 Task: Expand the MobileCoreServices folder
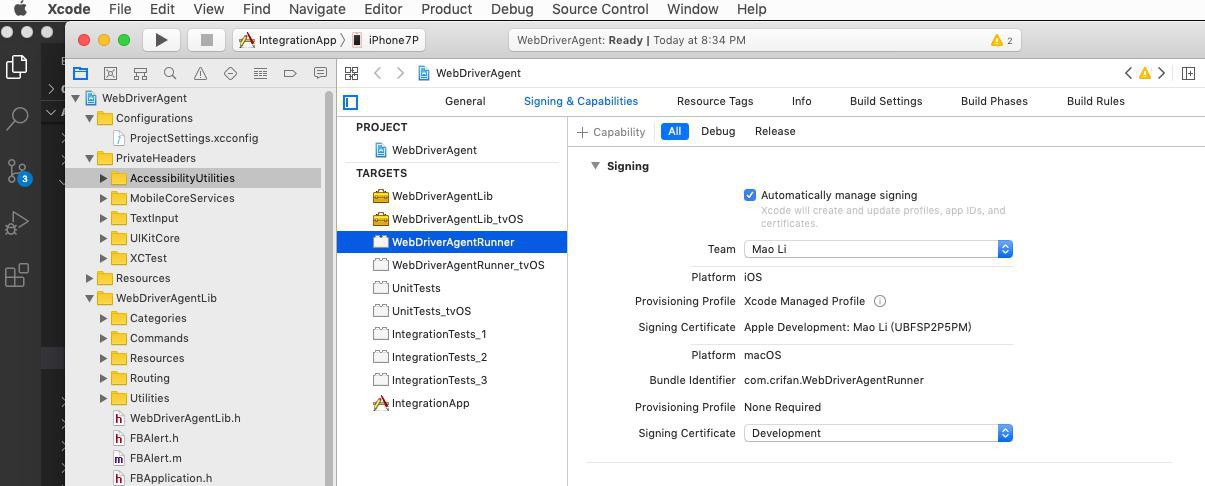click(103, 198)
